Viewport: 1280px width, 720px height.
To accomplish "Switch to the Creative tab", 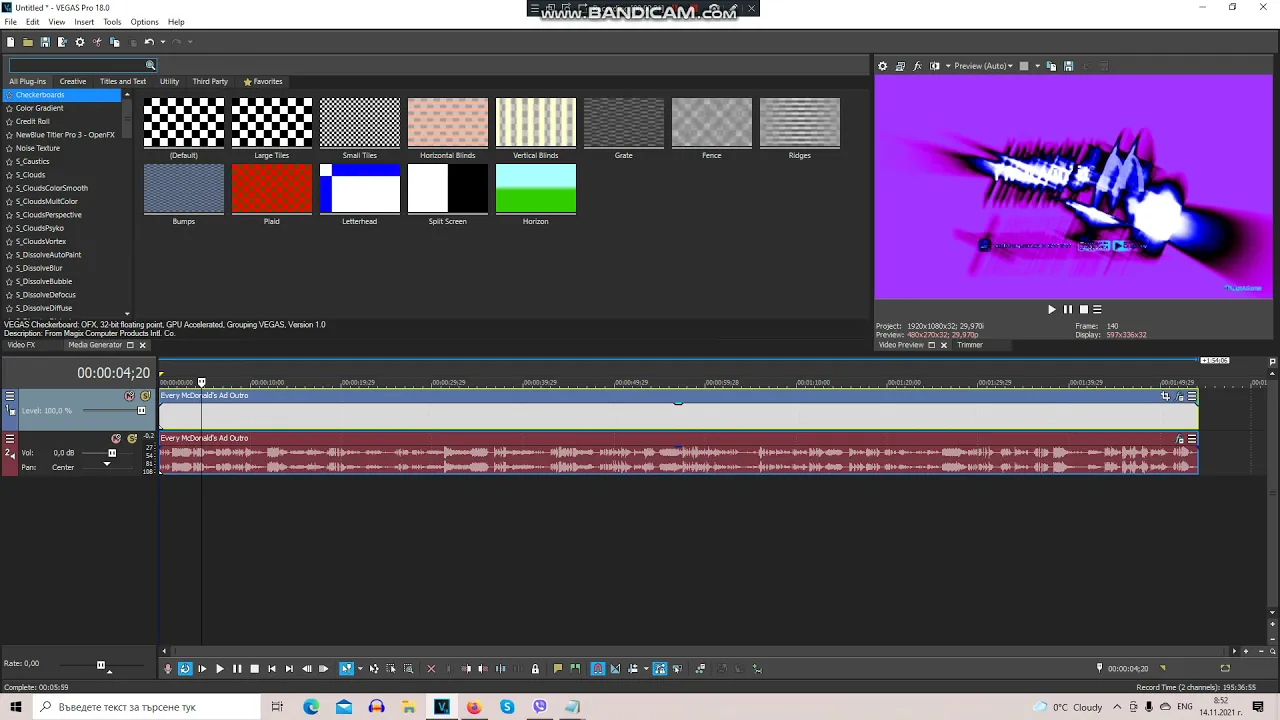I will point(73,81).
